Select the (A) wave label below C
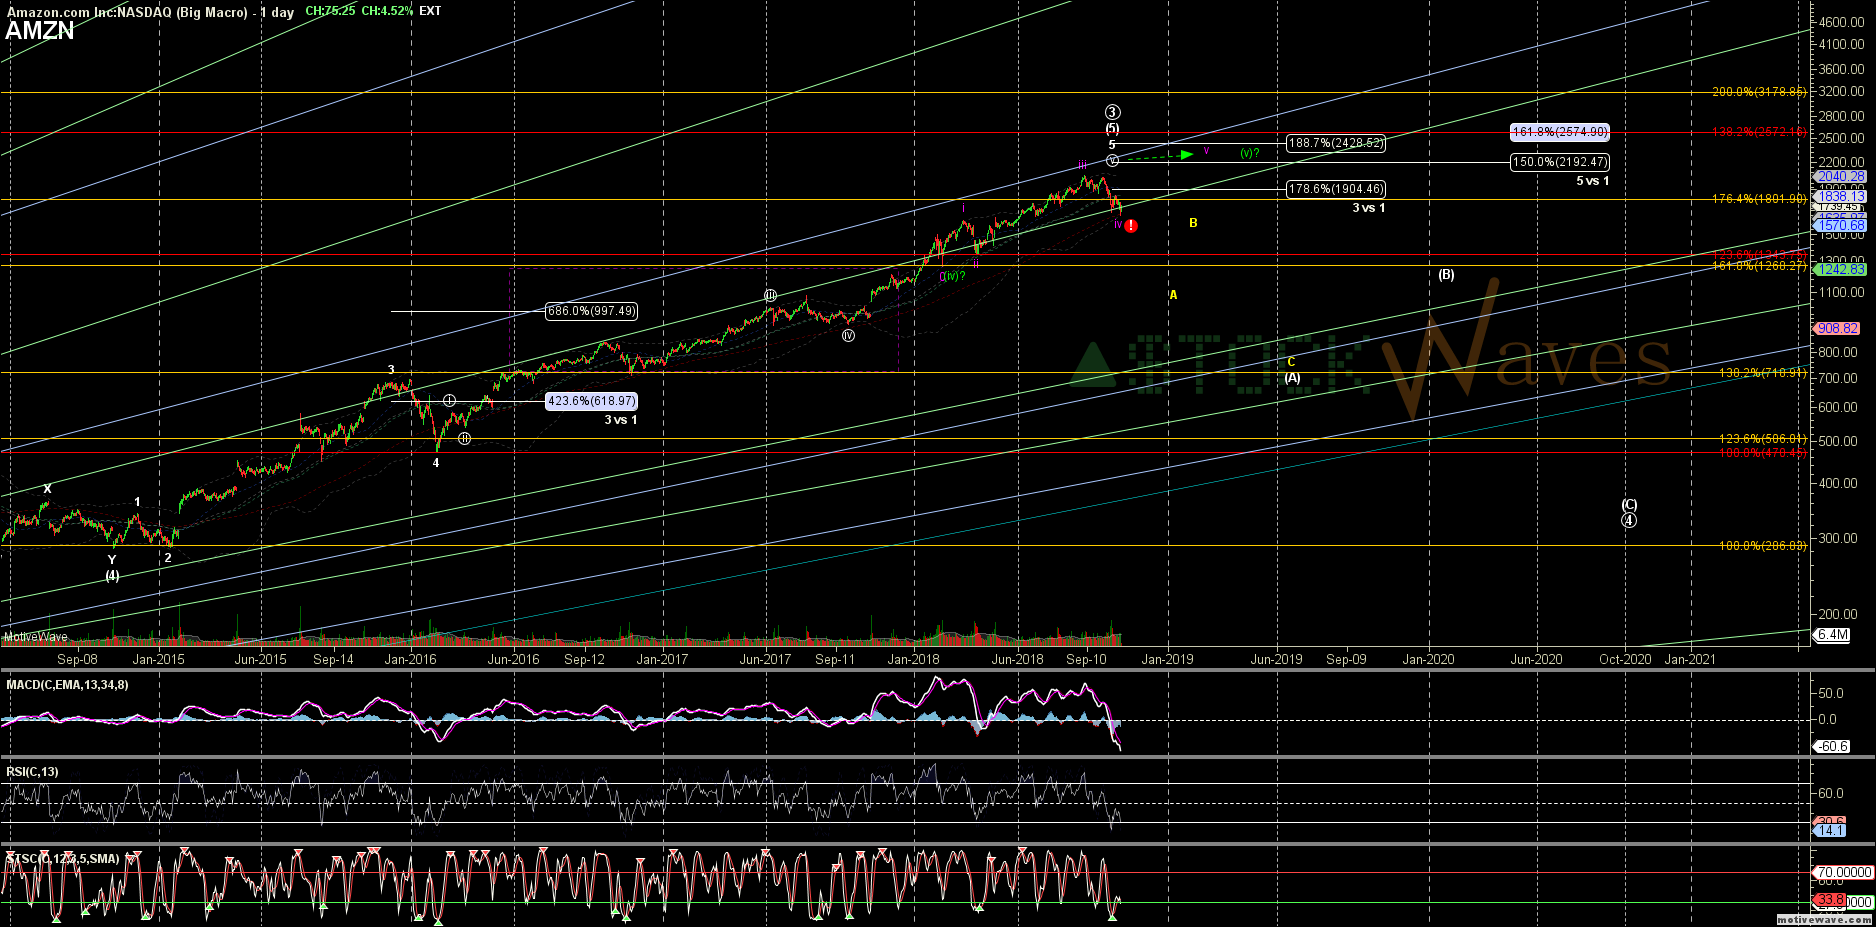Screen dimensions: 1876x927 pyautogui.click(x=1292, y=377)
